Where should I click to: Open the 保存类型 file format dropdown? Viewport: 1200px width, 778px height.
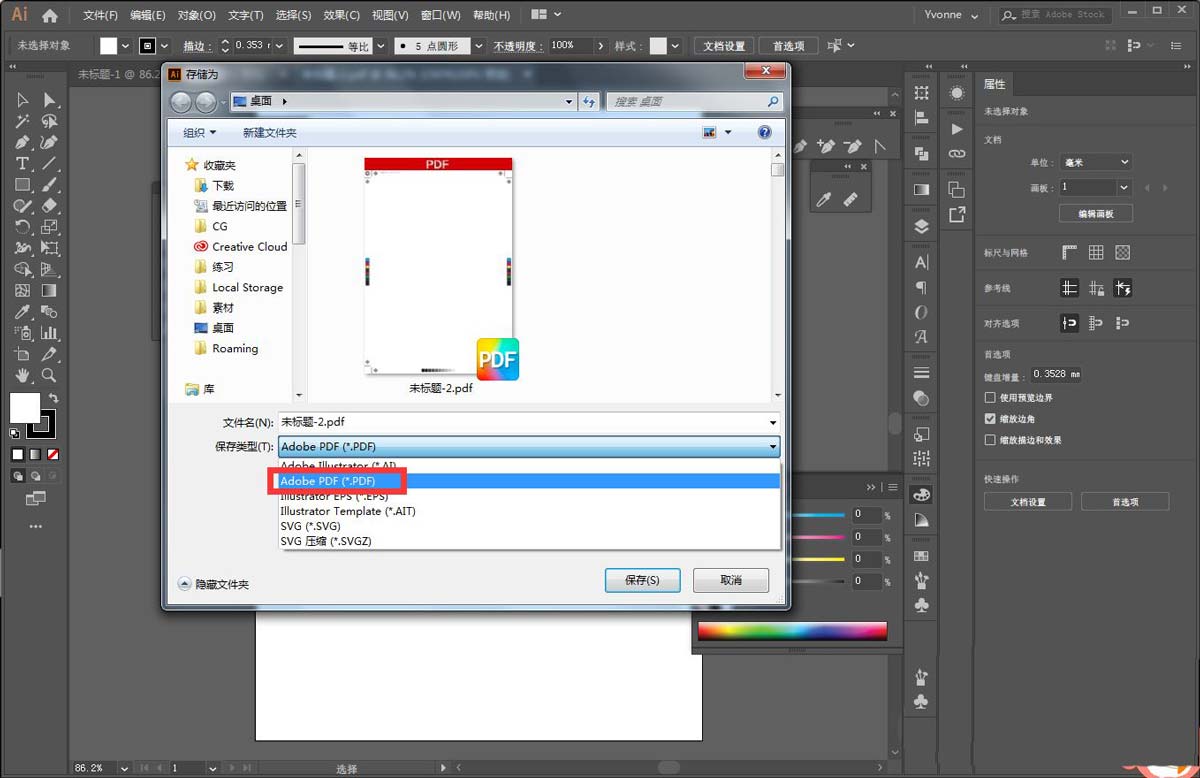[x=773, y=446]
